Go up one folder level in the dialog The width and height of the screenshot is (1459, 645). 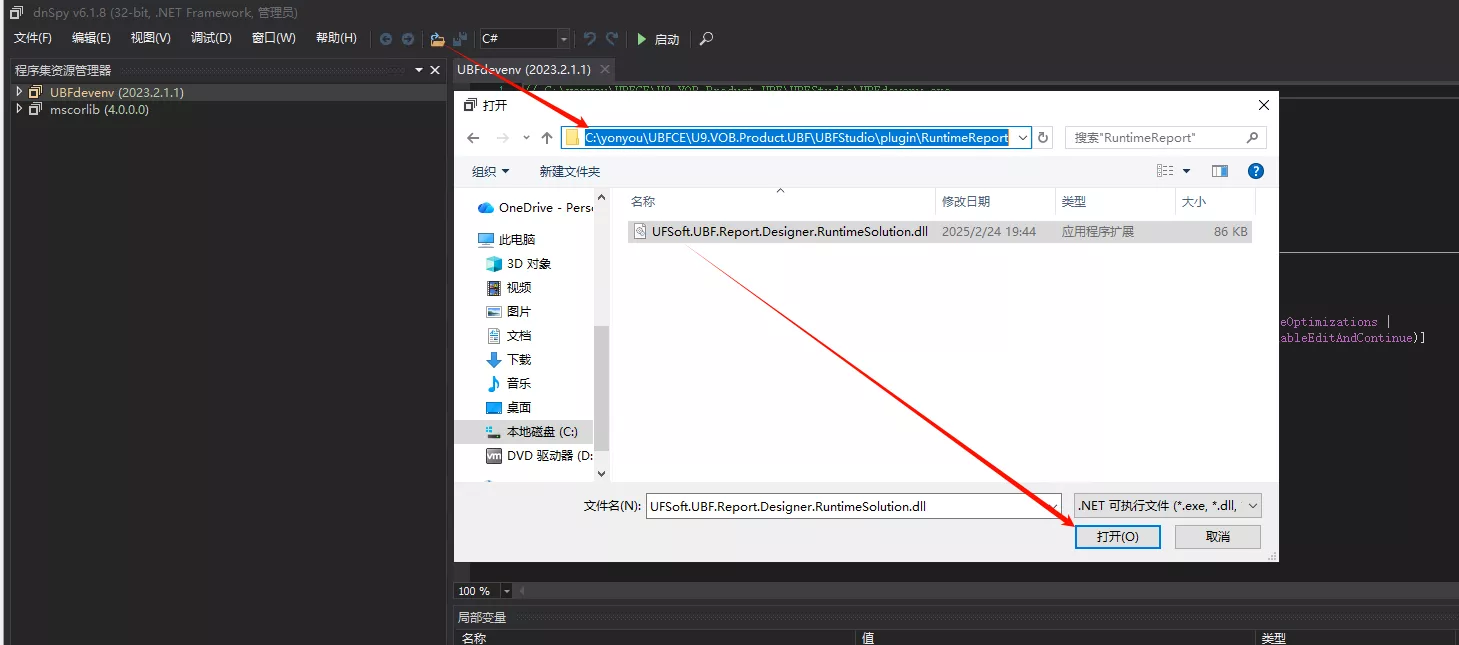[x=547, y=138]
